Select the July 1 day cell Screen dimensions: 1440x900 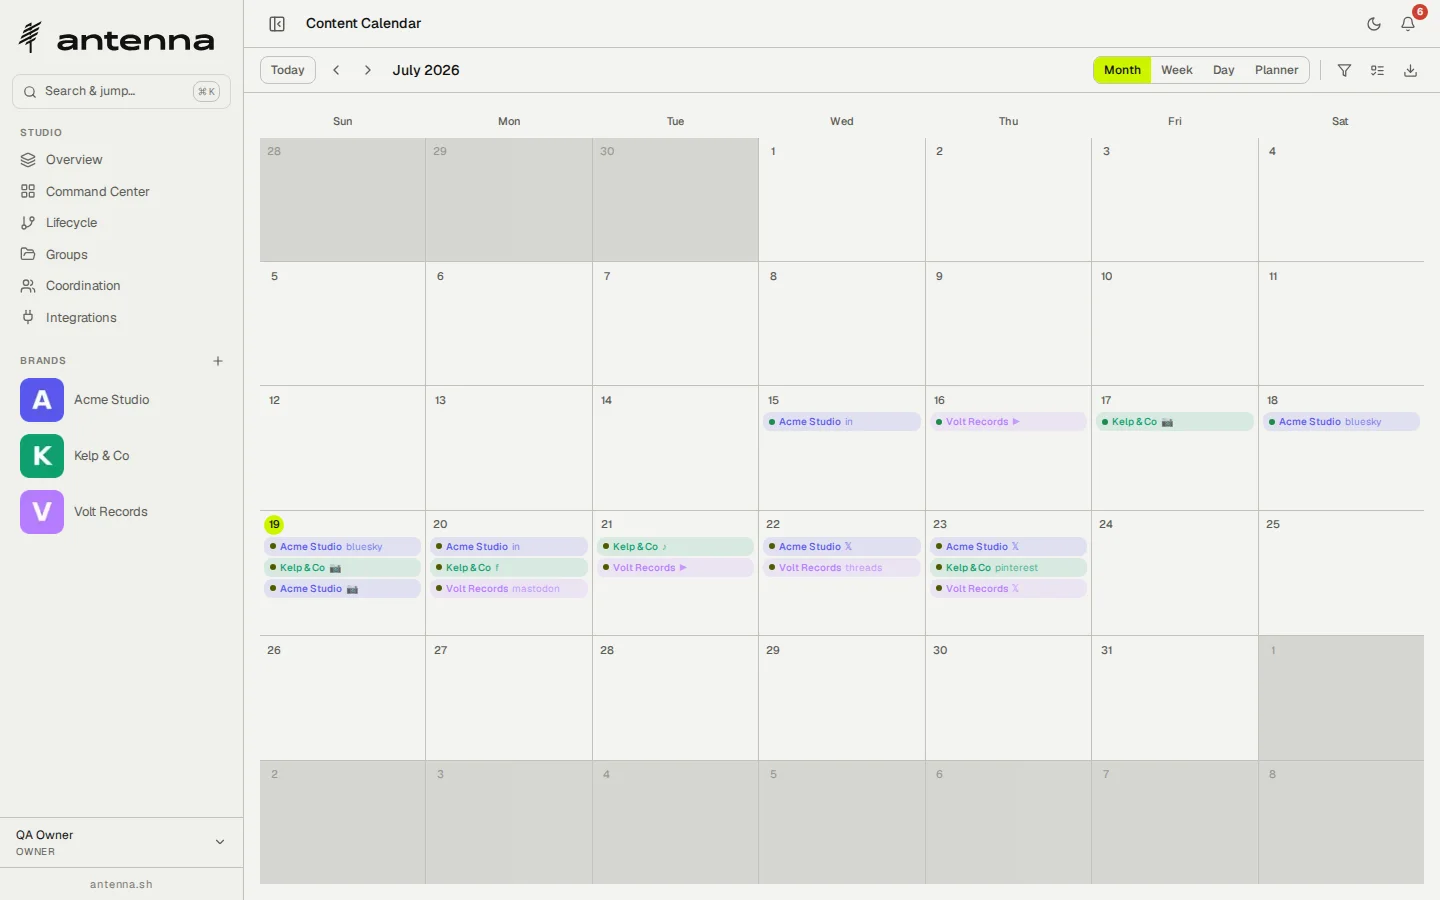tap(842, 200)
